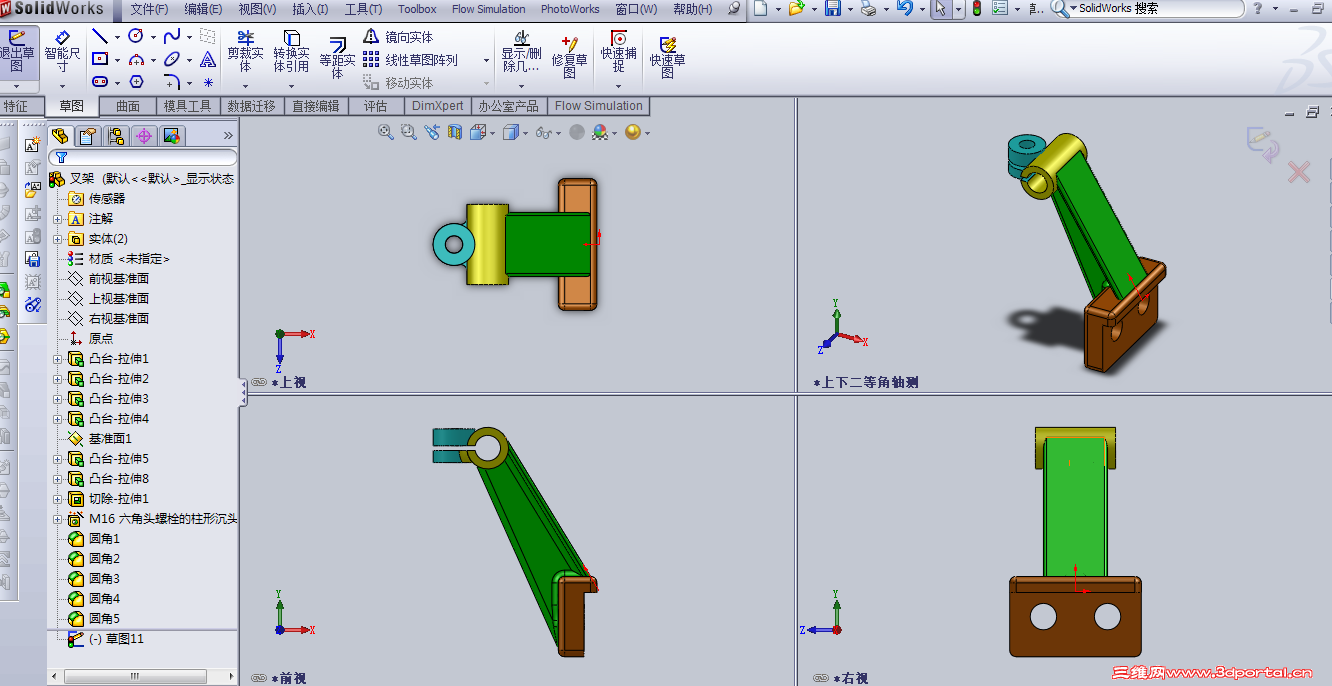
Task: Open the 工具(T) menu
Action: click(363, 9)
